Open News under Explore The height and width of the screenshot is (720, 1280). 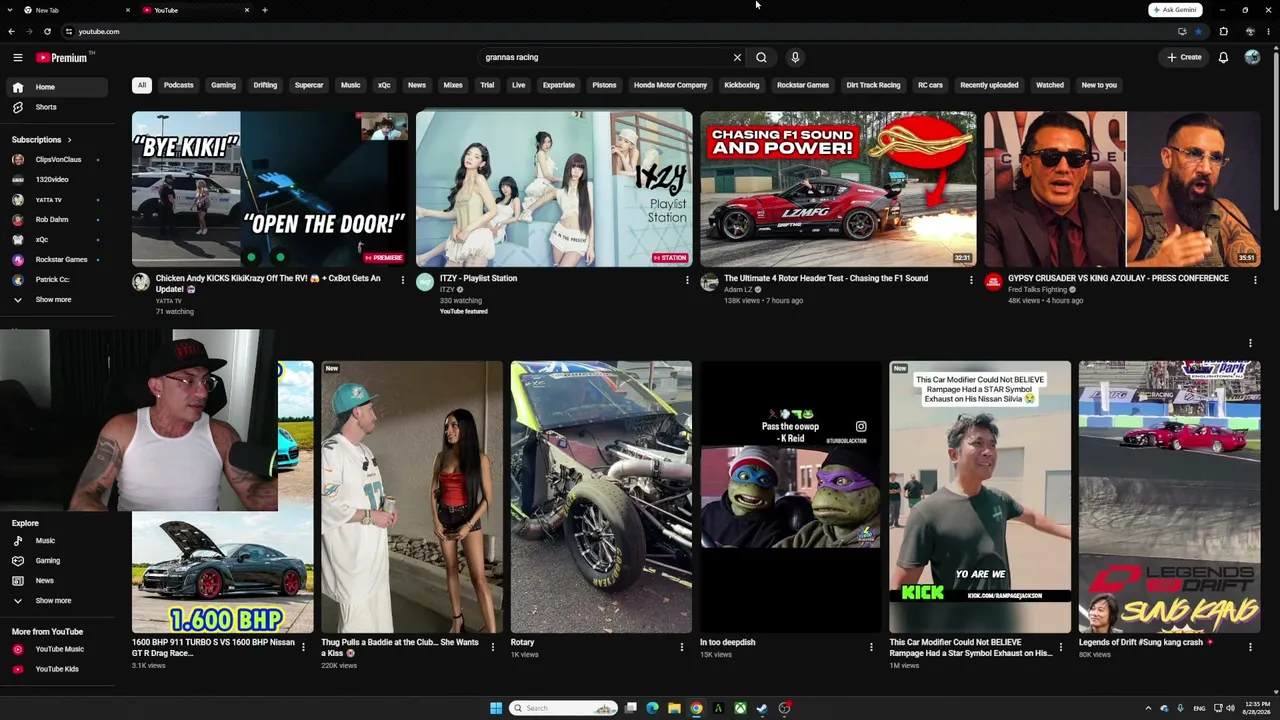[45, 581]
